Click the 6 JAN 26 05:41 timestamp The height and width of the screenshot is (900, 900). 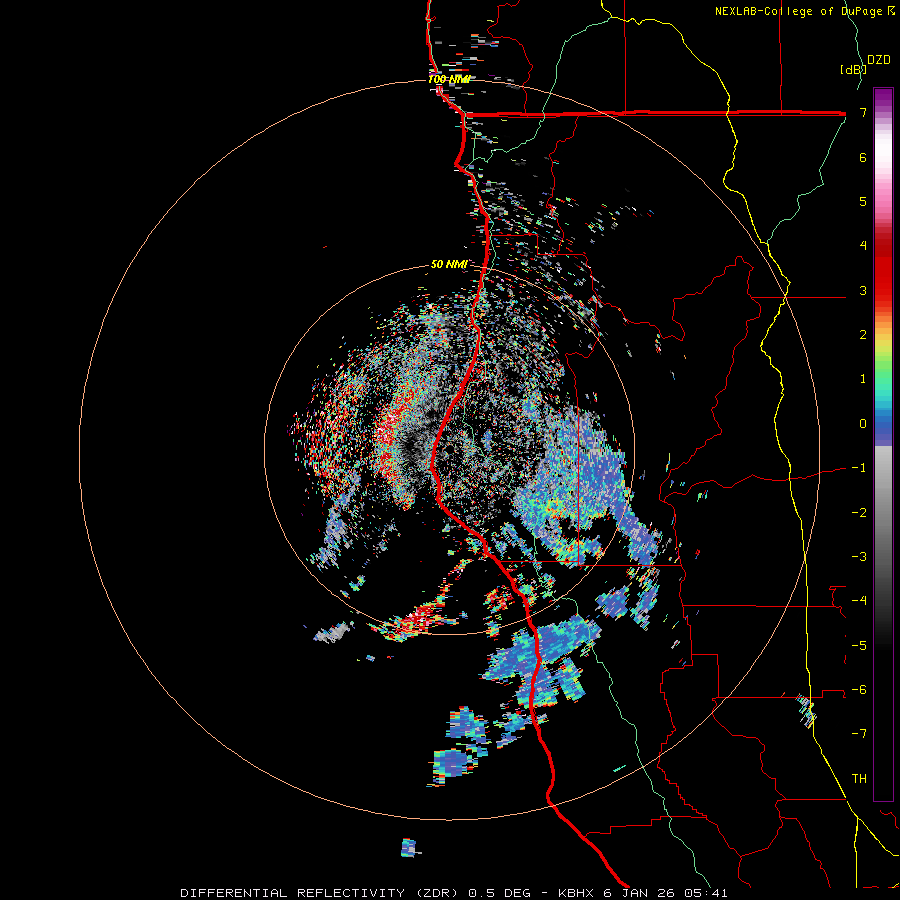pos(665,893)
